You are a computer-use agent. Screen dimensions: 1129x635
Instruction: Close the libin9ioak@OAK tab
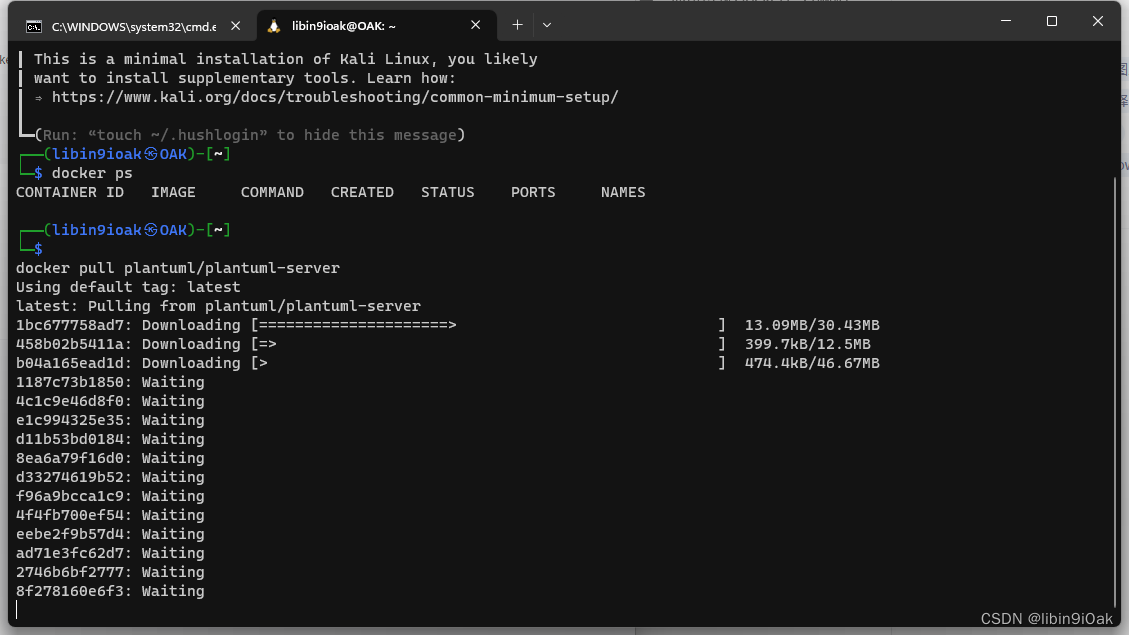477,25
